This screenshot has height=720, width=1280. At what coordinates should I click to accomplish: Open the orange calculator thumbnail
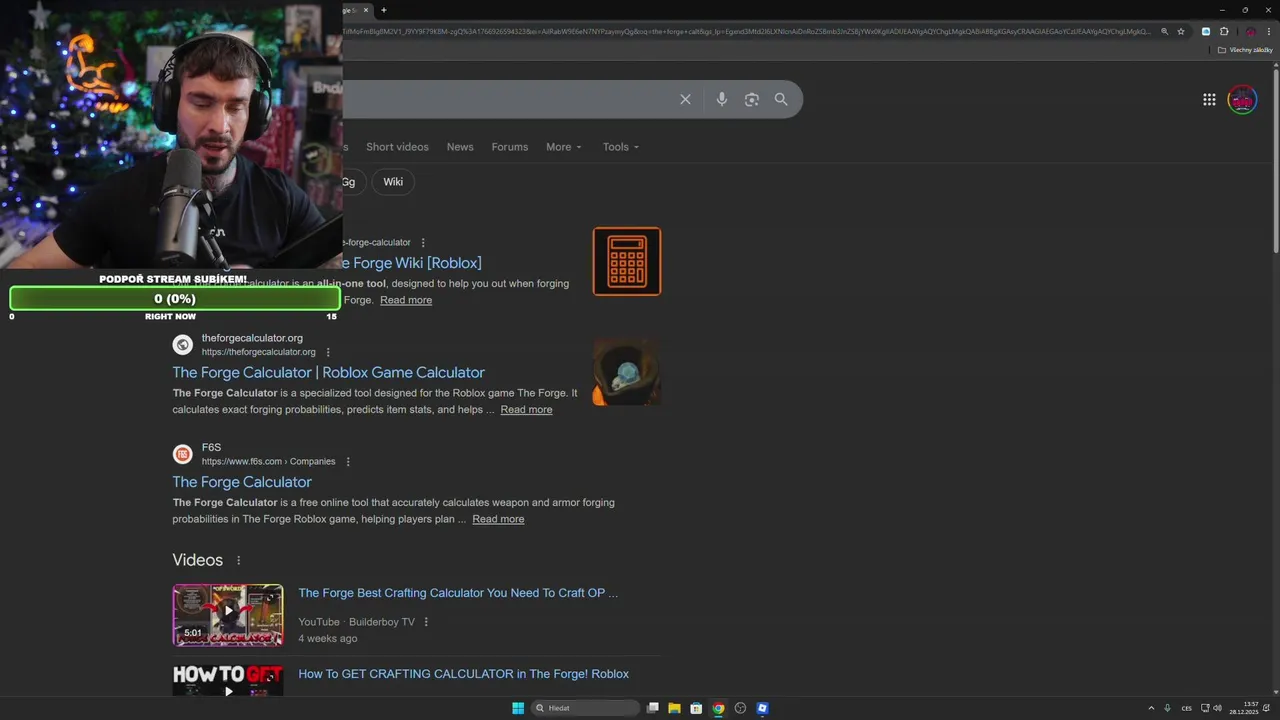pos(627,261)
